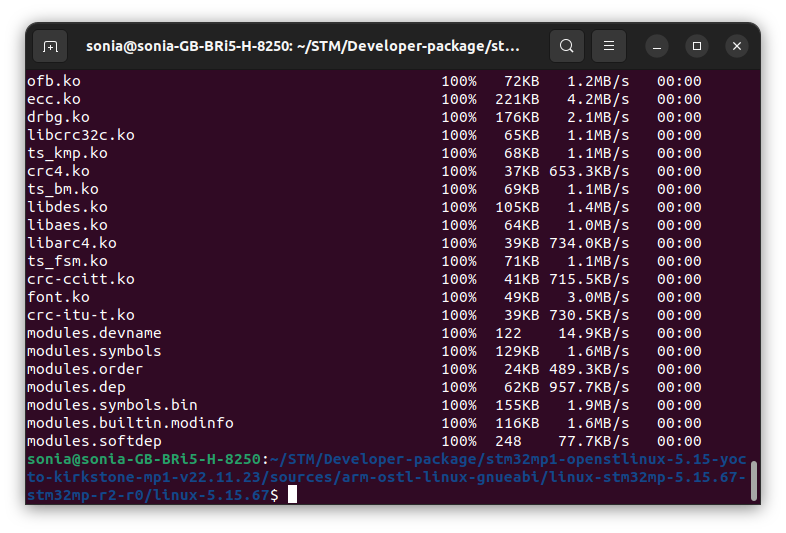Screen dimensions: 786x533
Task: Click the 653.3KB/s transfer speed
Action: (x=589, y=171)
